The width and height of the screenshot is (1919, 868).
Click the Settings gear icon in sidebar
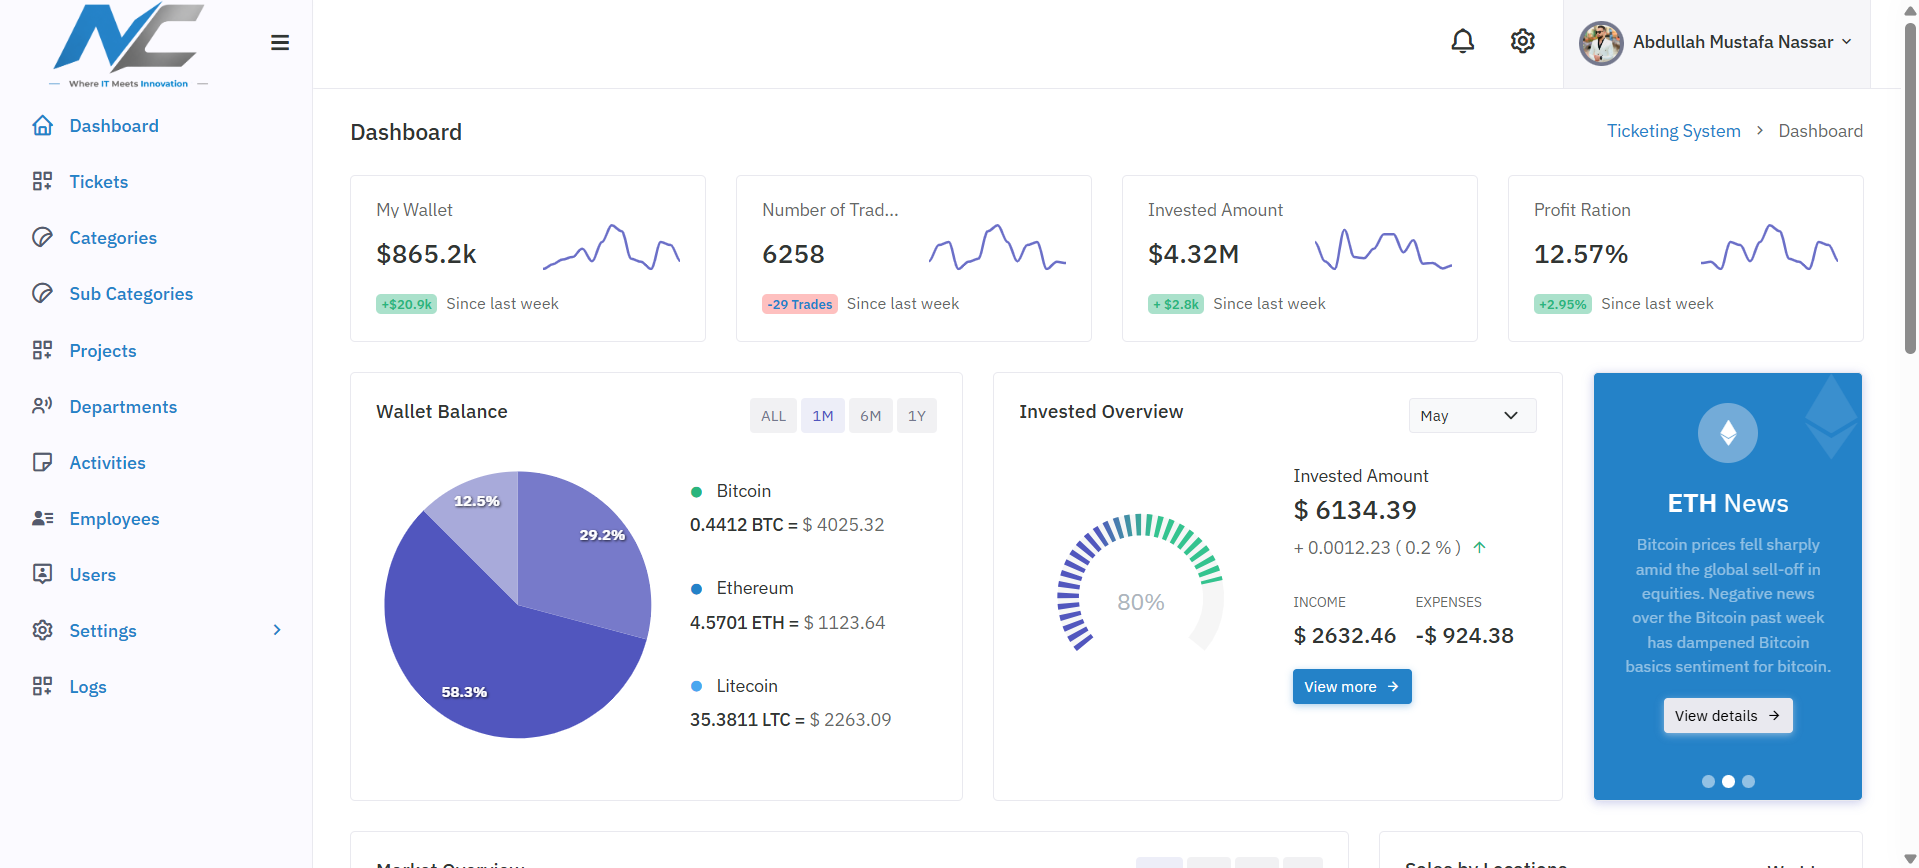point(42,630)
